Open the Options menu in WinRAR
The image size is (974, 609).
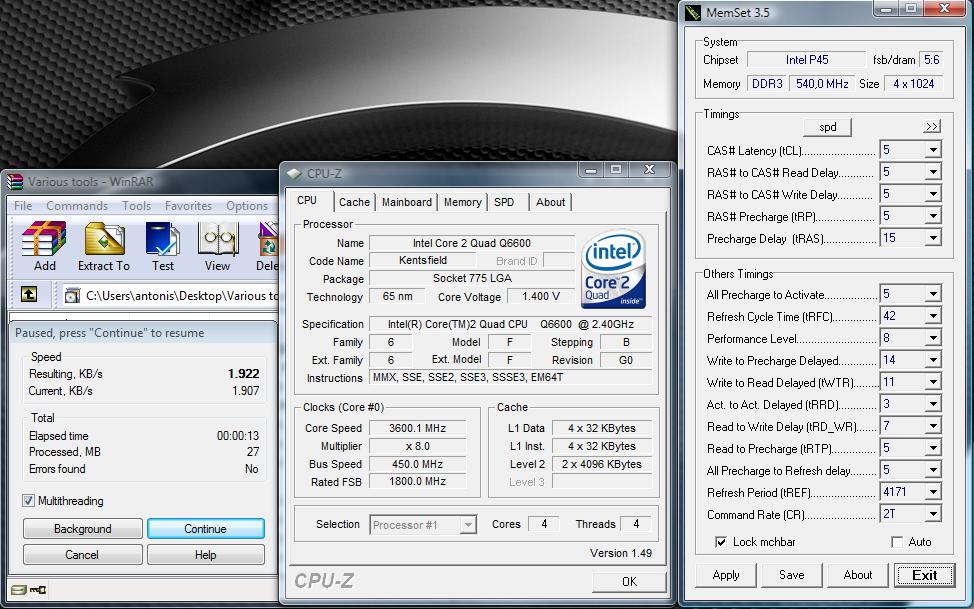pos(247,206)
